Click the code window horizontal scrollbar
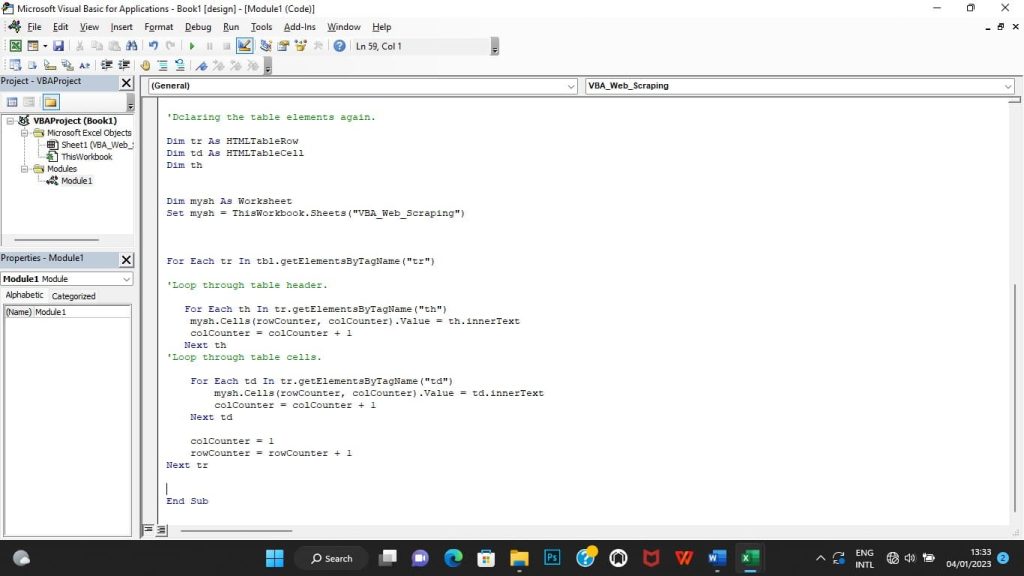1024x576 pixels. coord(236,530)
